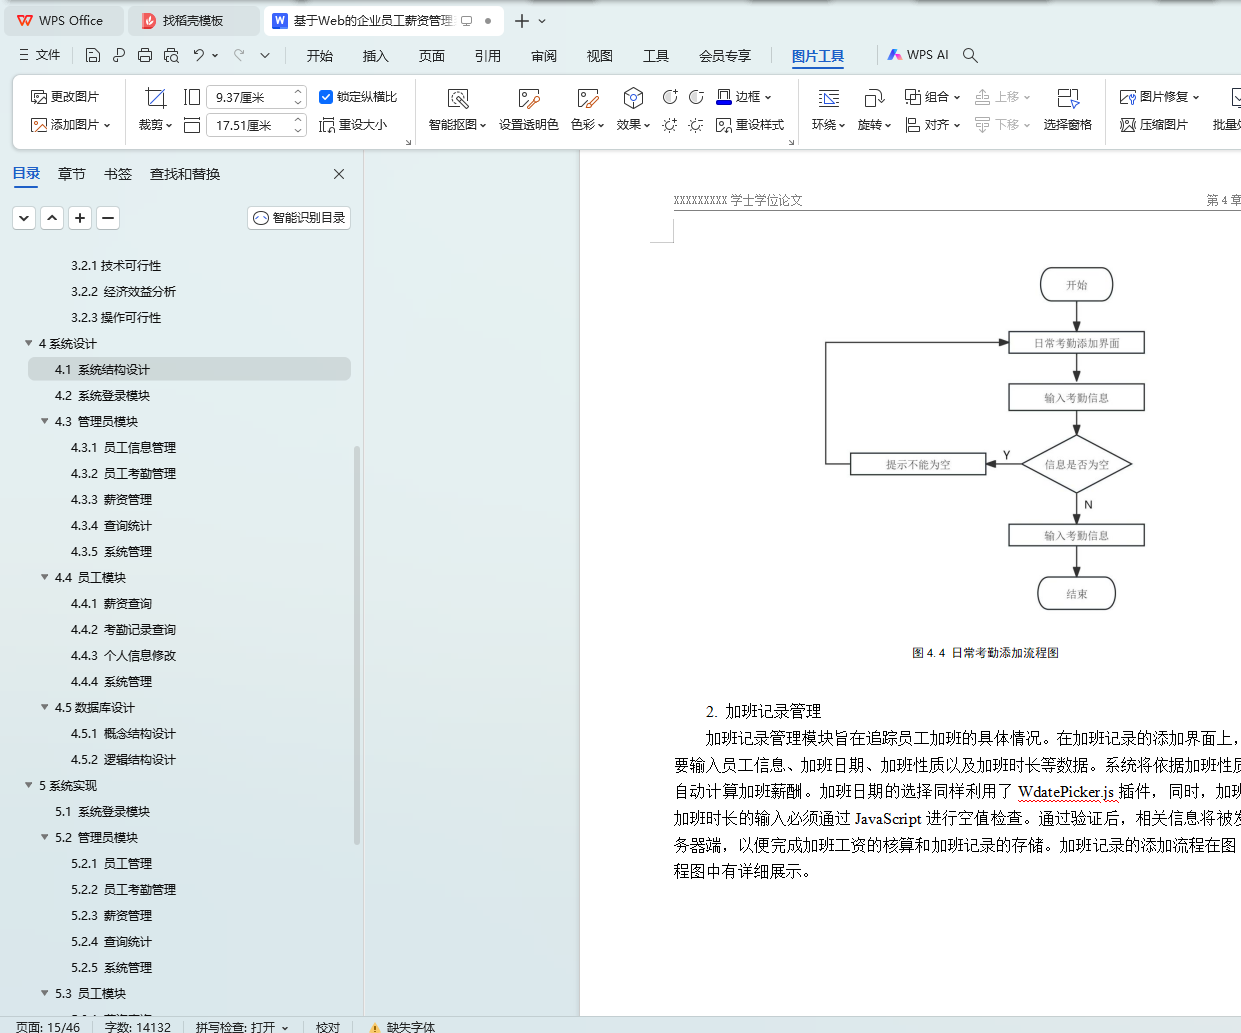Collapse the 4.4 员工模块 tree node
Image resolution: width=1241 pixels, height=1033 pixels.
click(45, 577)
